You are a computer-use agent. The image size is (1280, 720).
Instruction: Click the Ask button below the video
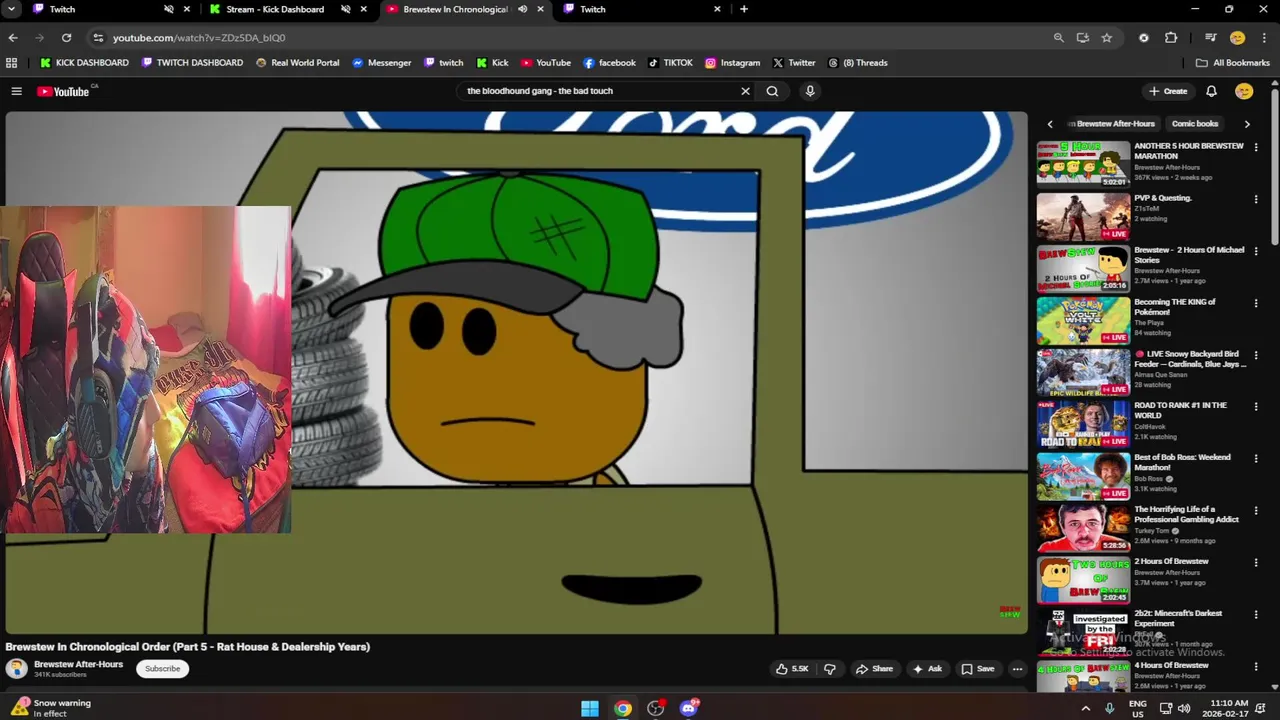(927, 669)
